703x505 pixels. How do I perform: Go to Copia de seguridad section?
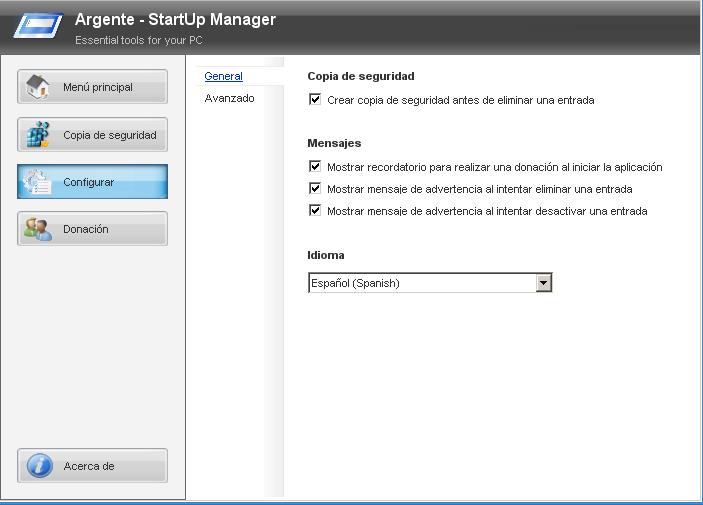coord(92,135)
